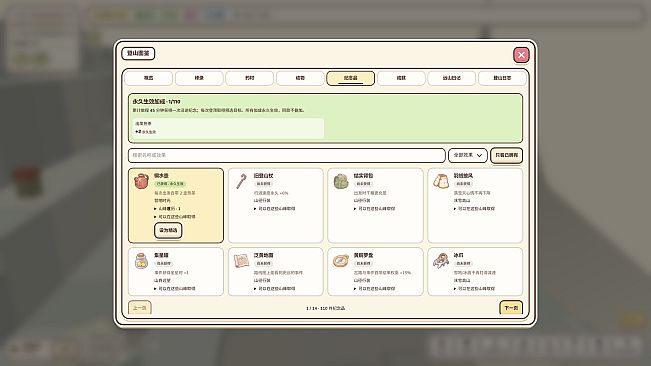
Task: Expand obtainable peaks on star jar card
Action: (x=174, y=288)
